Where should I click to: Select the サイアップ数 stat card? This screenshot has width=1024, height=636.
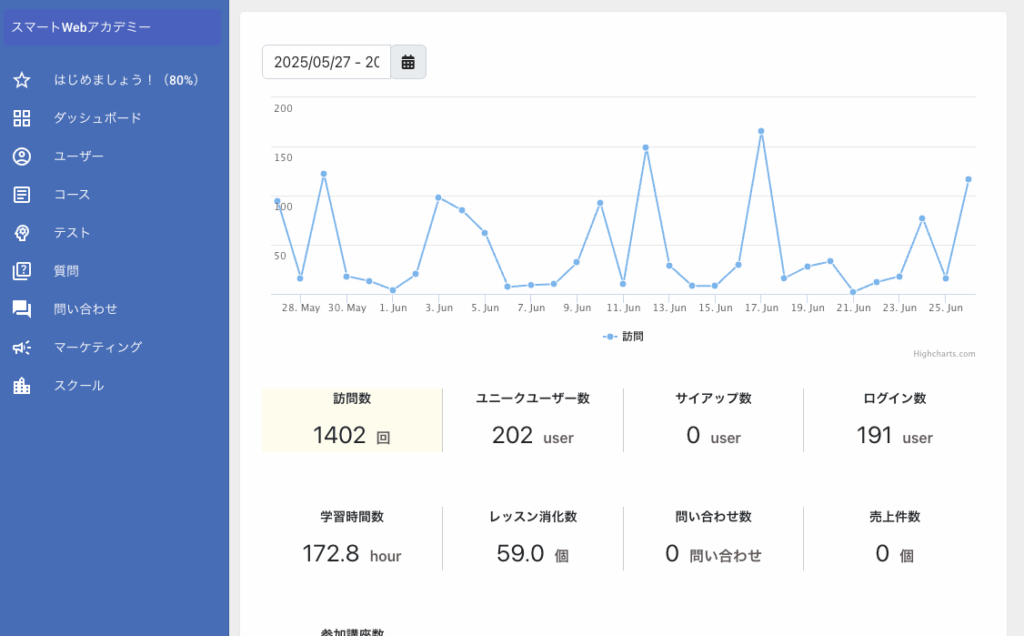(x=713, y=420)
